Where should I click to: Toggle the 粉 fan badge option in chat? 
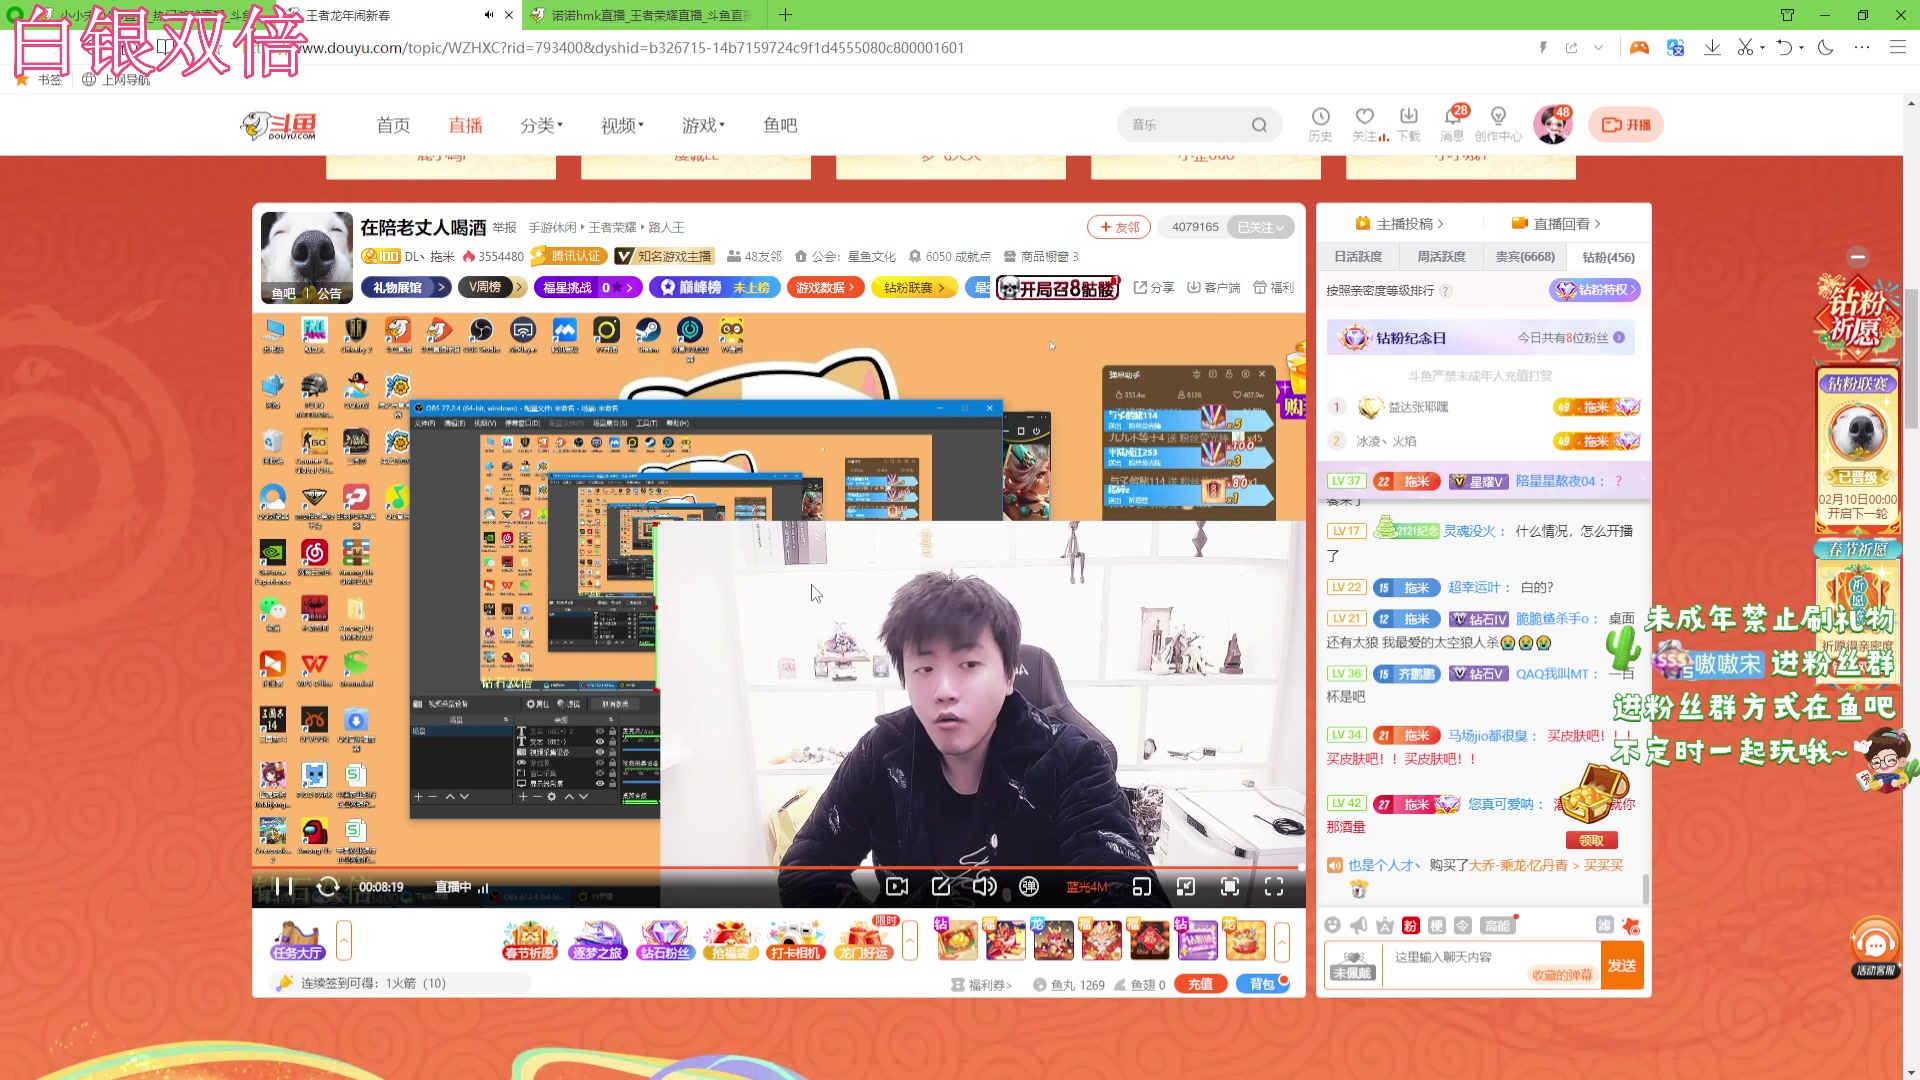click(1409, 925)
